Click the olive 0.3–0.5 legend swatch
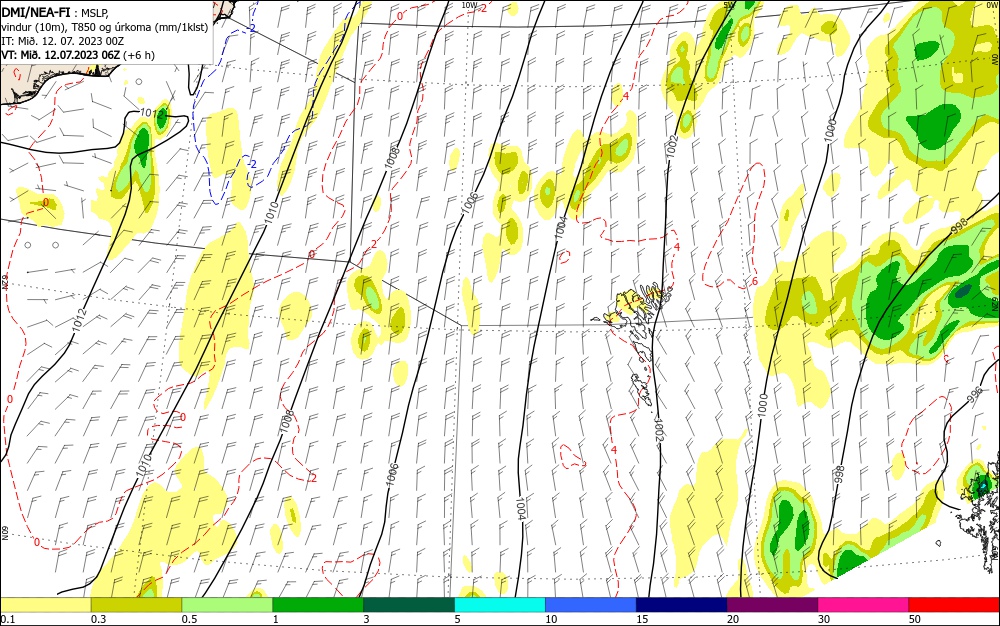 click(x=136, y=605)
